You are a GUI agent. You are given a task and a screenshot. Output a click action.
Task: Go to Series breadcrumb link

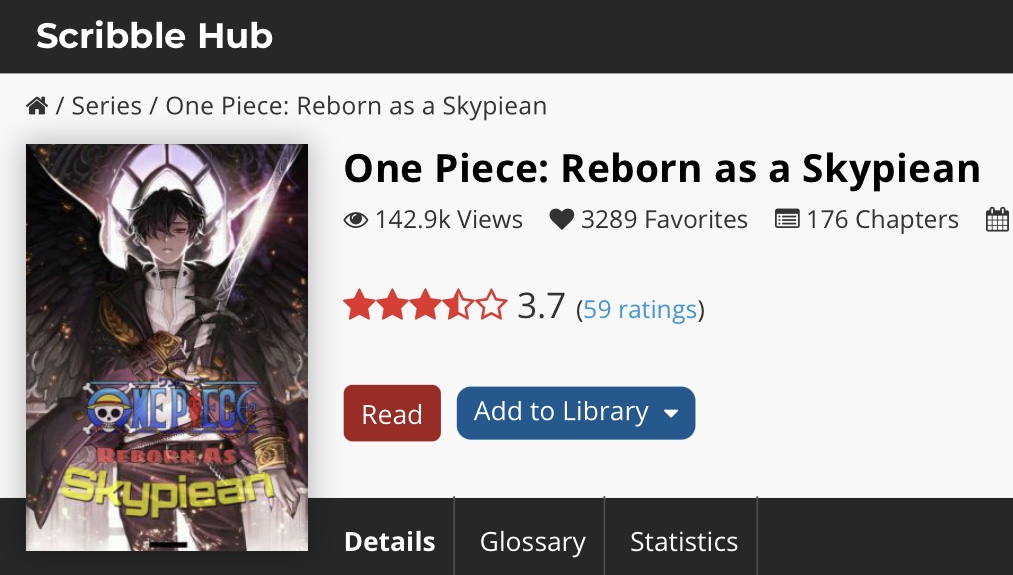coord(107,106)
